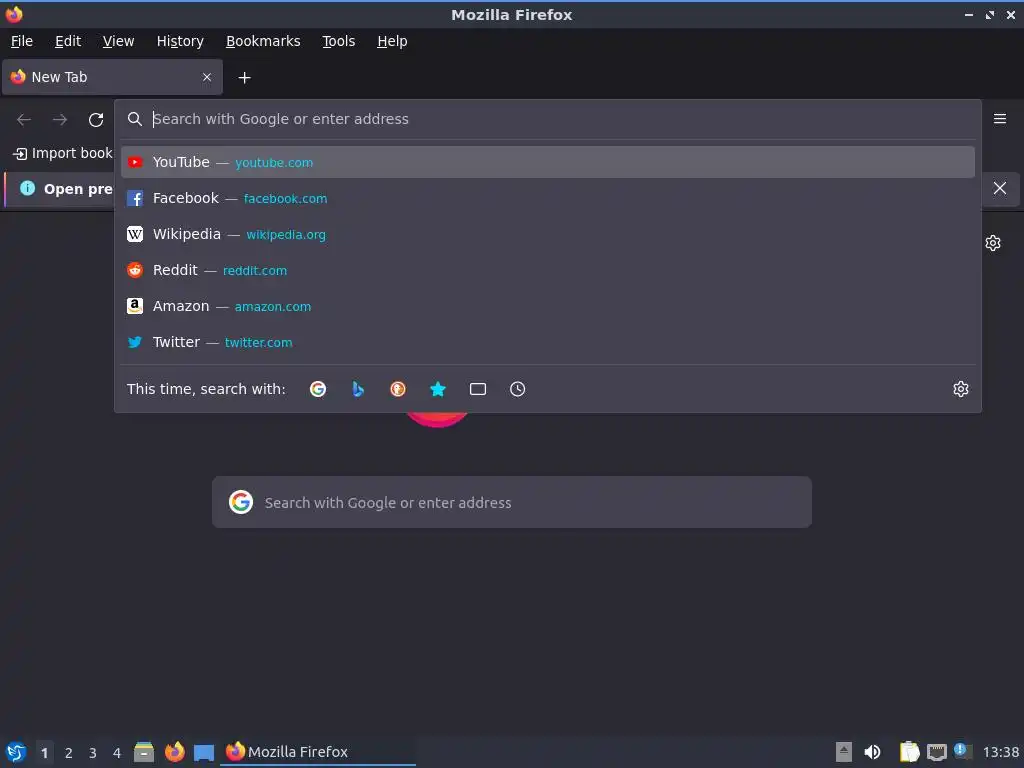This screenshot has width=1024, height=768.
Task: Switch to workspace 3
Action: 93,753
